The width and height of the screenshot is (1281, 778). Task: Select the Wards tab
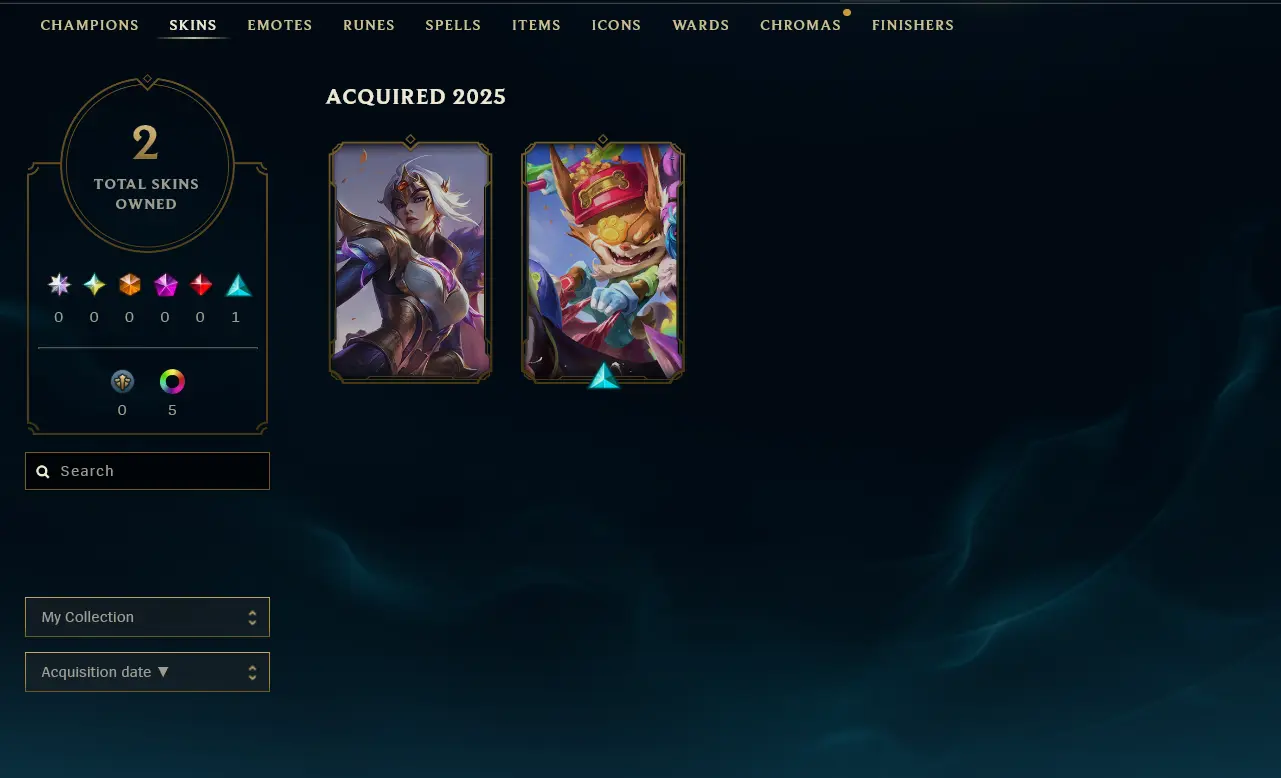[701, 25]
